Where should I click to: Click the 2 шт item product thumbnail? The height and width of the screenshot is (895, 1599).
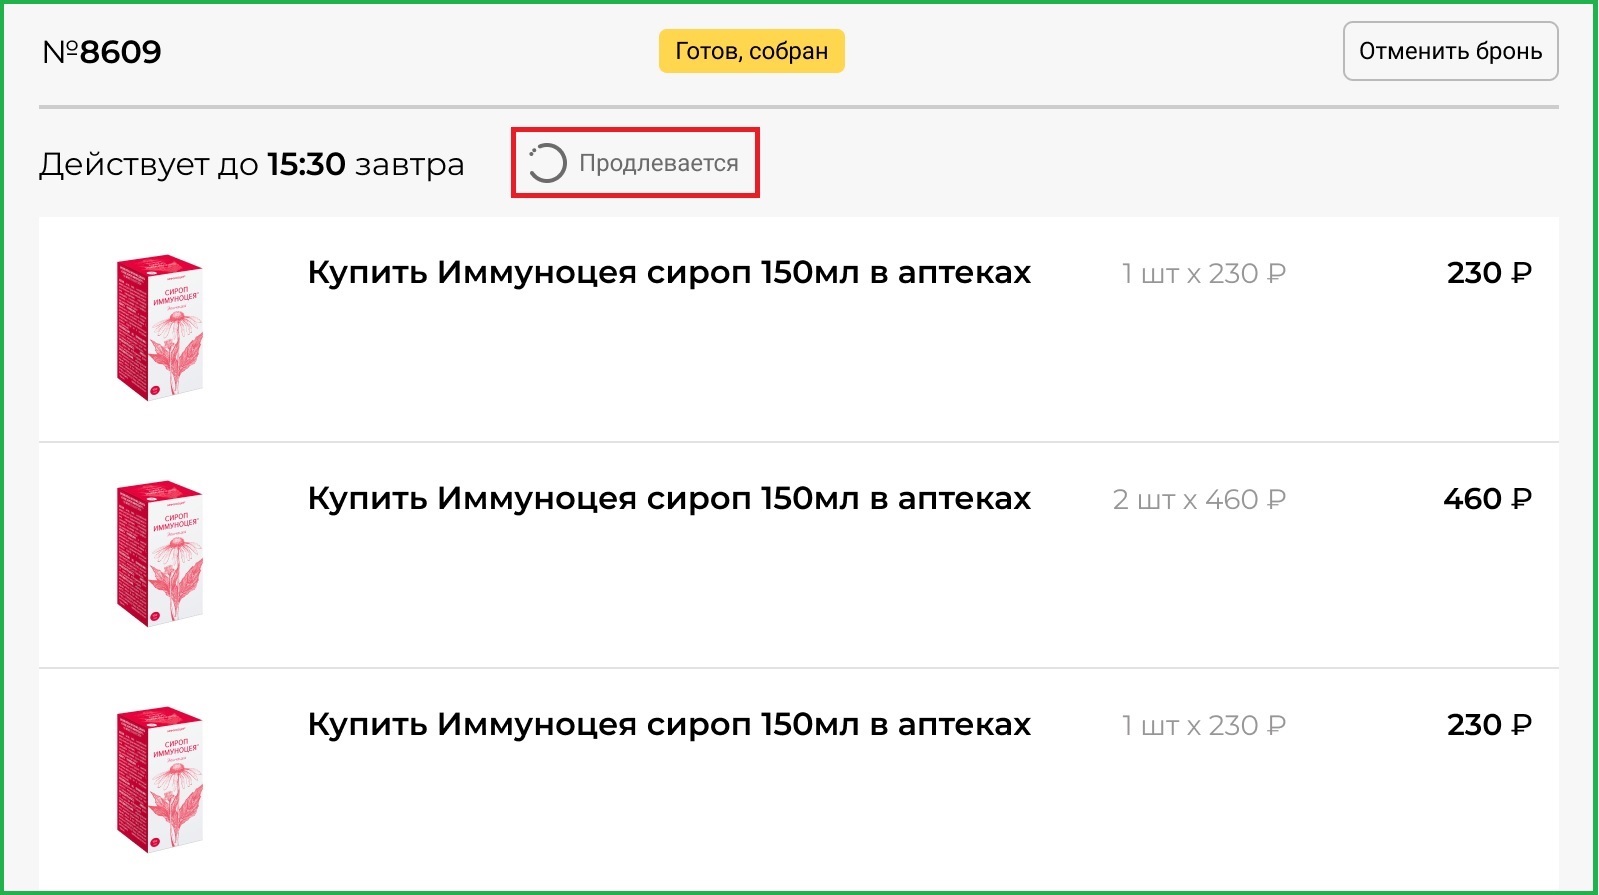click(x=160, y=554)
